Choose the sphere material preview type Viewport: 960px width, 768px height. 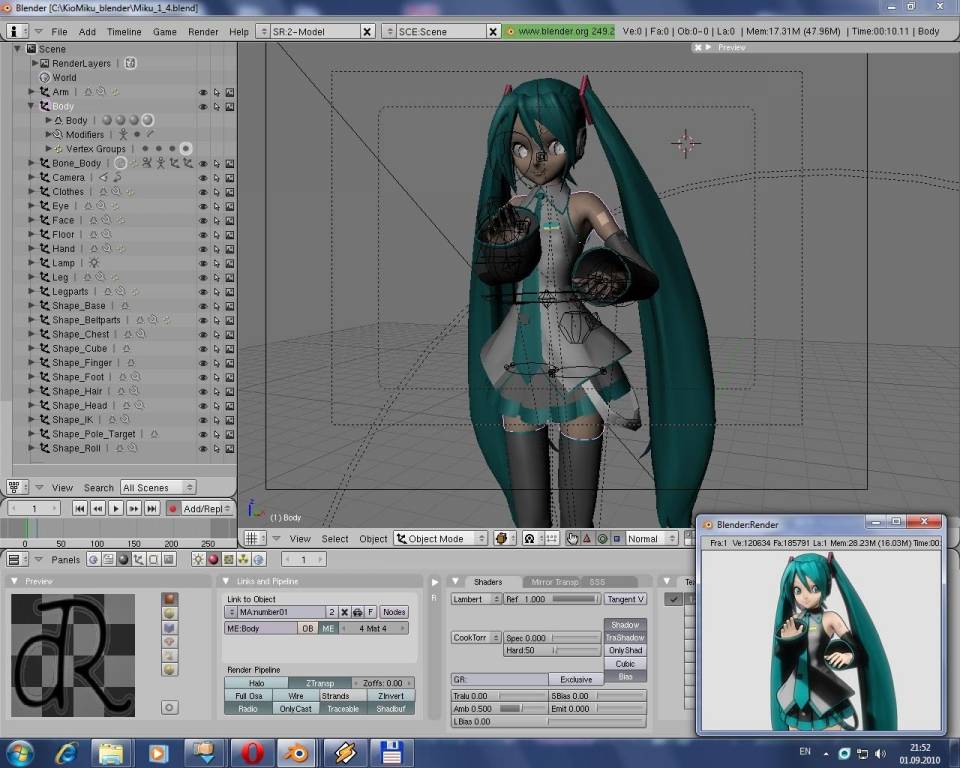pyautogui.click(x=170, y=613)
